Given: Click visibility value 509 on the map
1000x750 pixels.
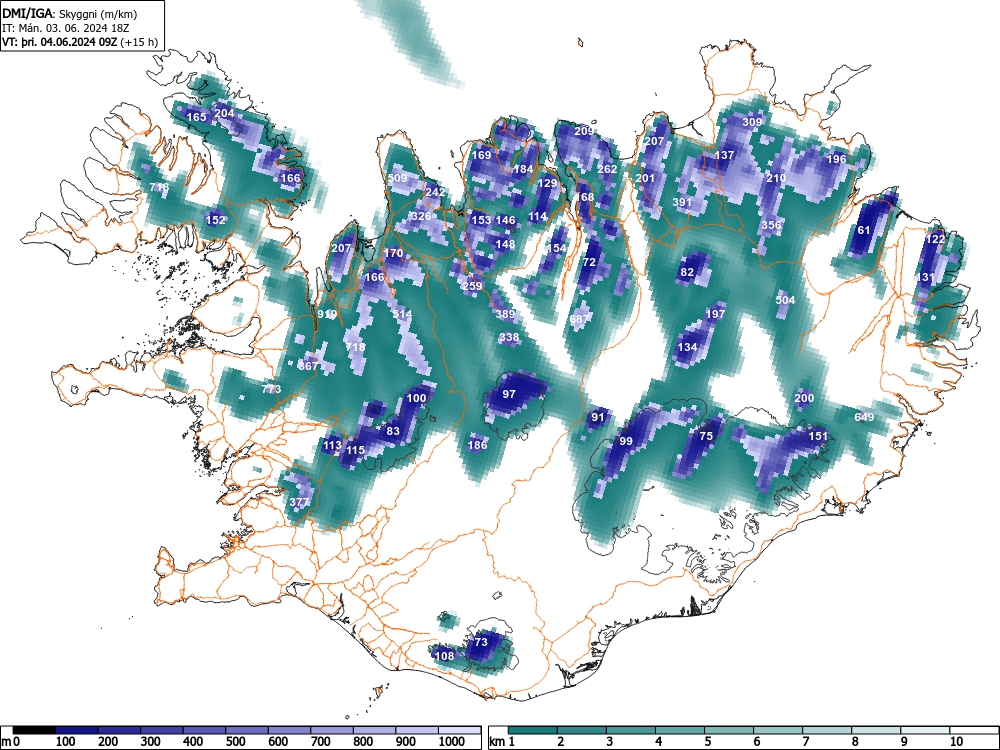Looking at the screenshot, I should [397, 178].
